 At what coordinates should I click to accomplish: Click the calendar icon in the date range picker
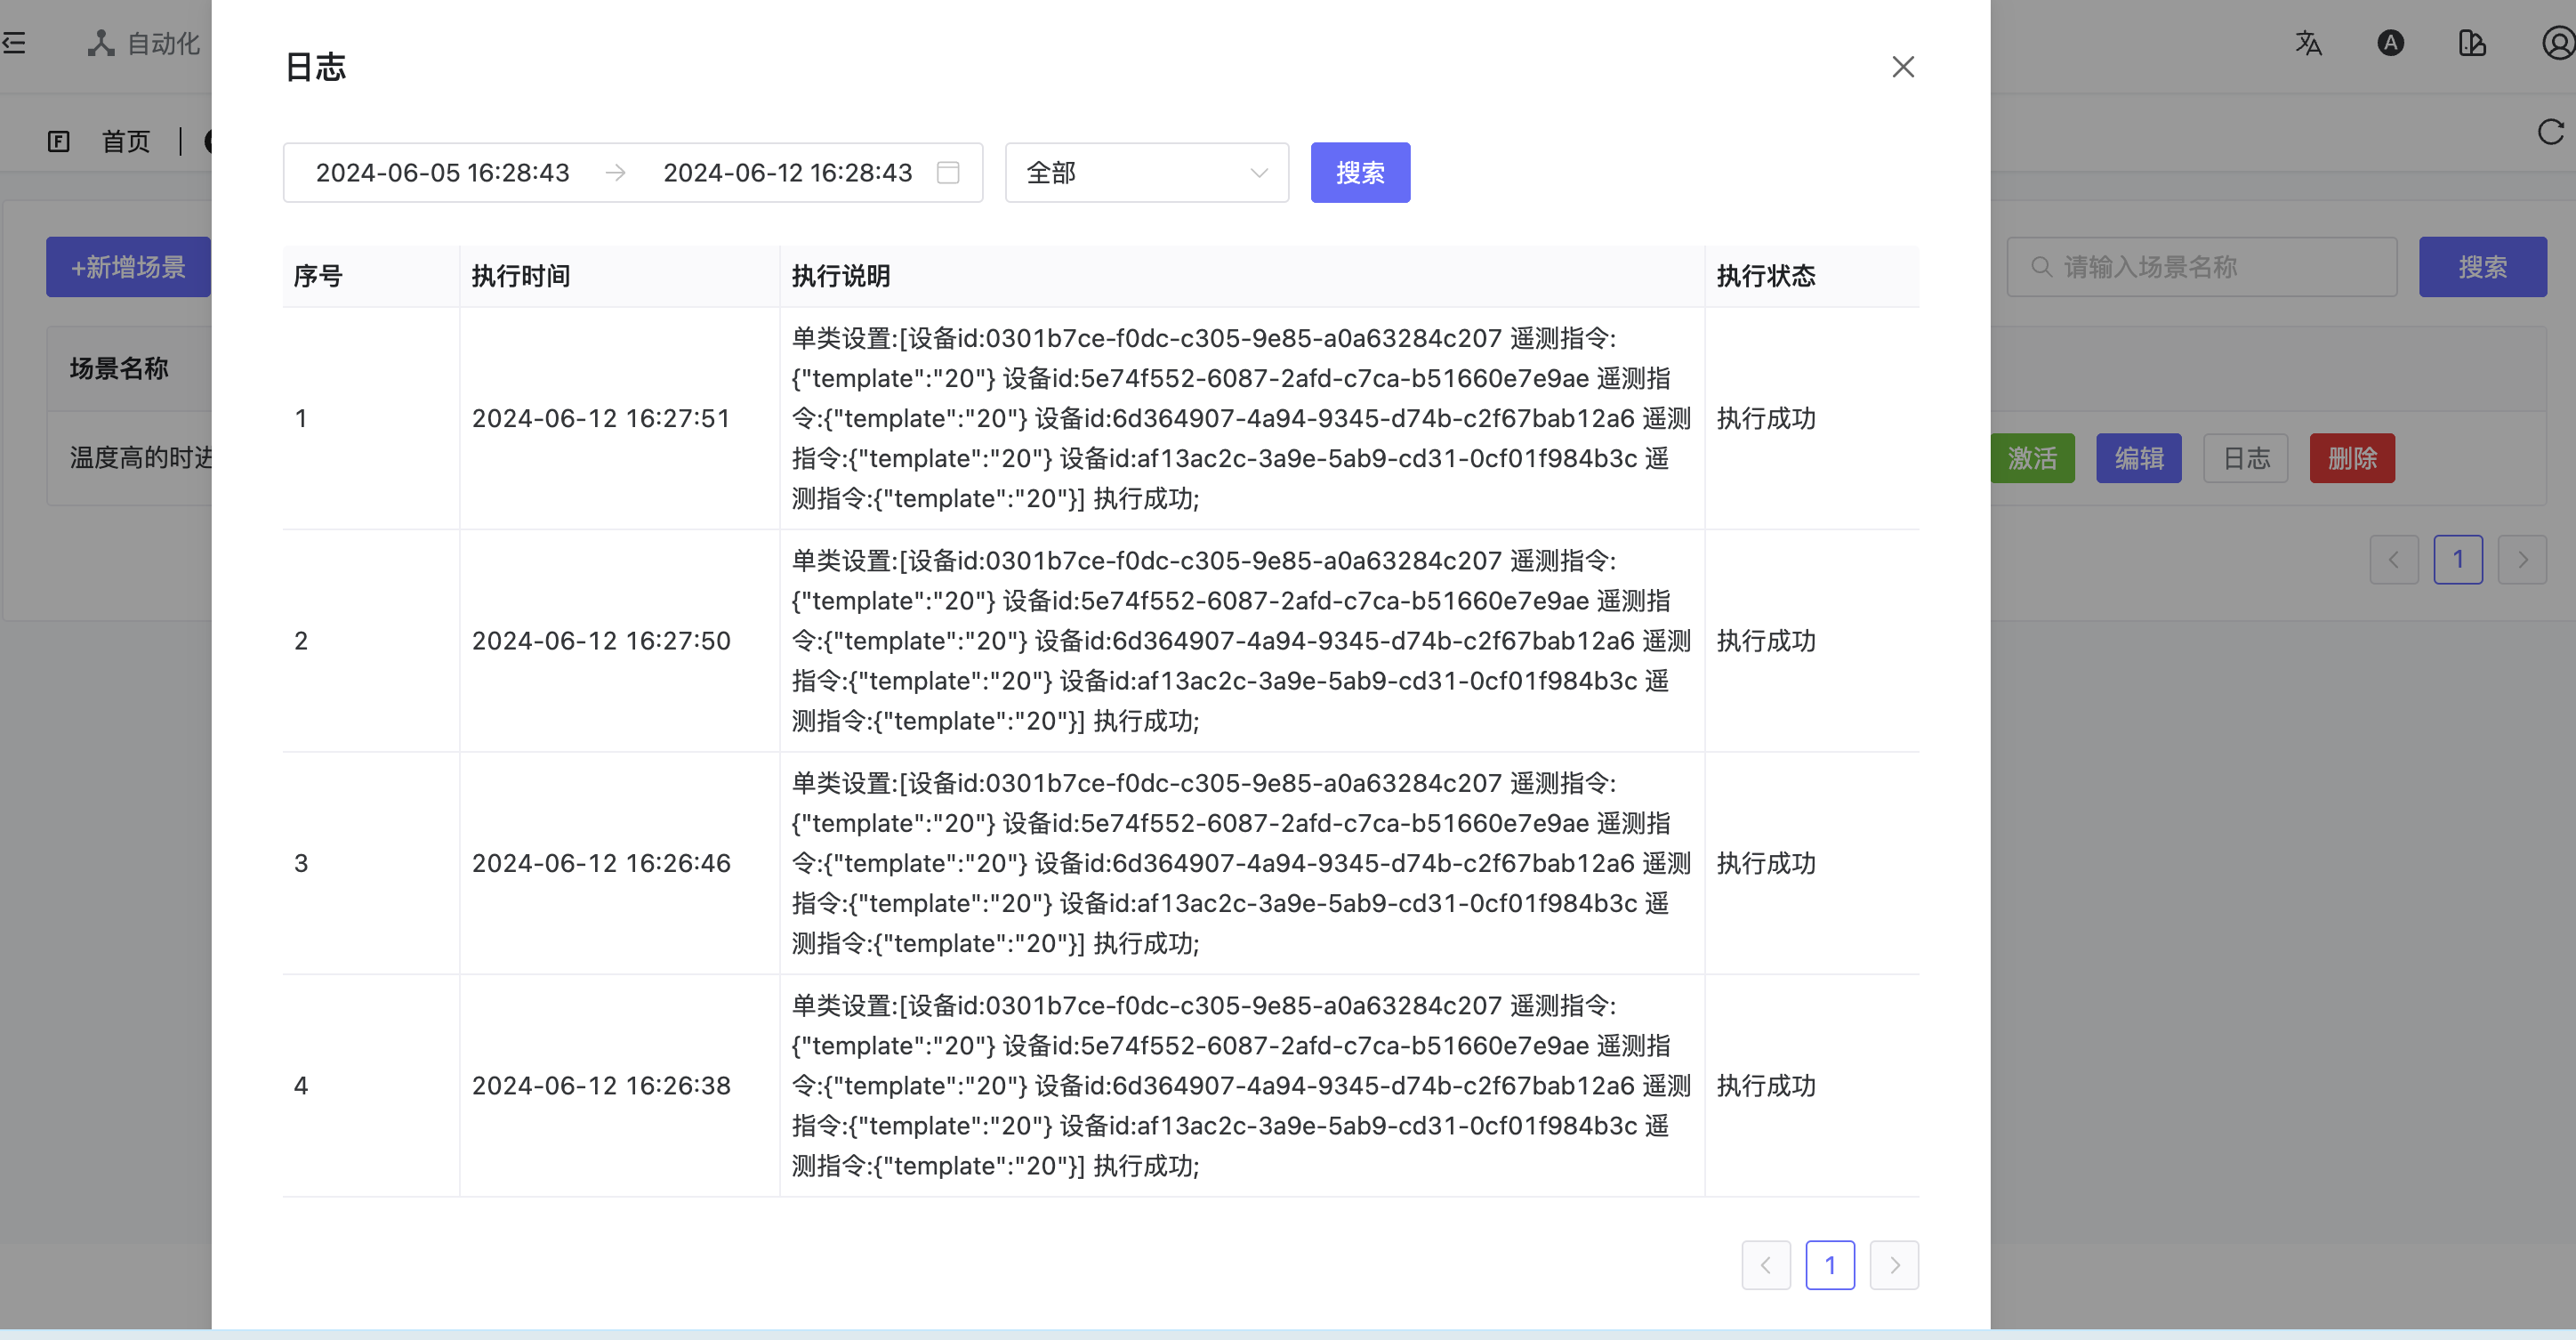pyautogui.click(x=947, y=172)
